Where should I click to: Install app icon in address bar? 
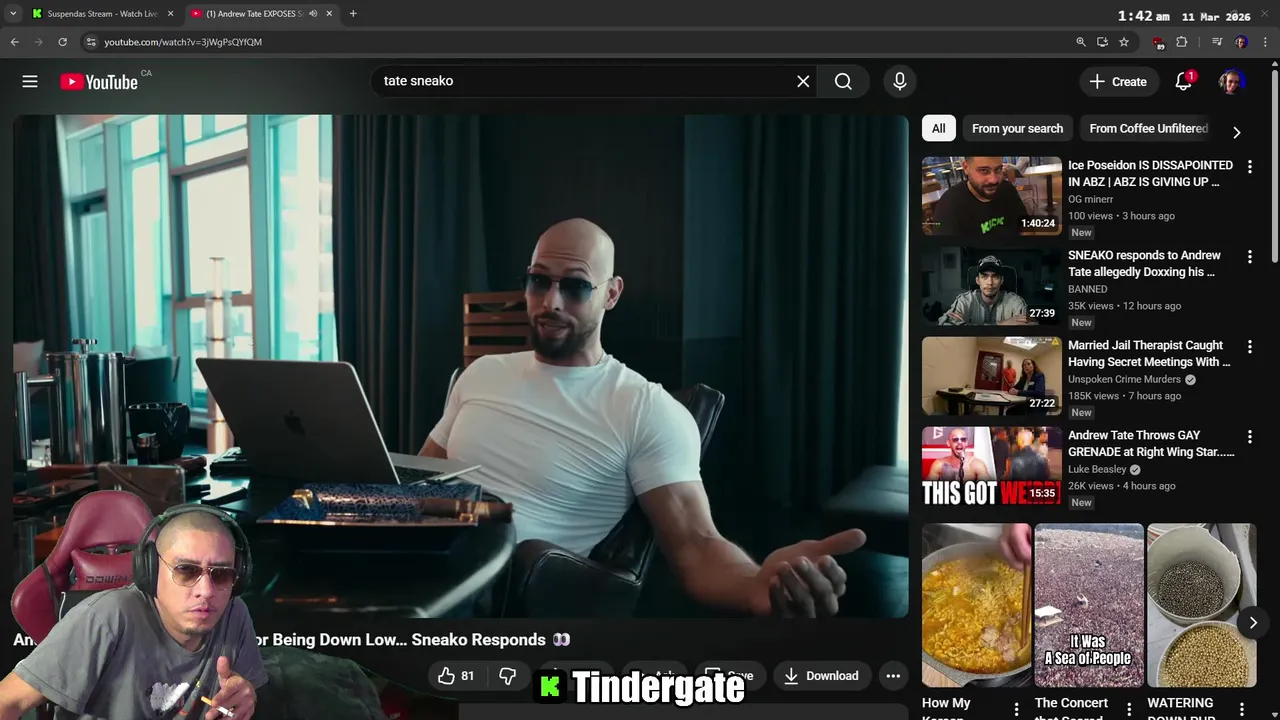click(x=1102, y=42)
